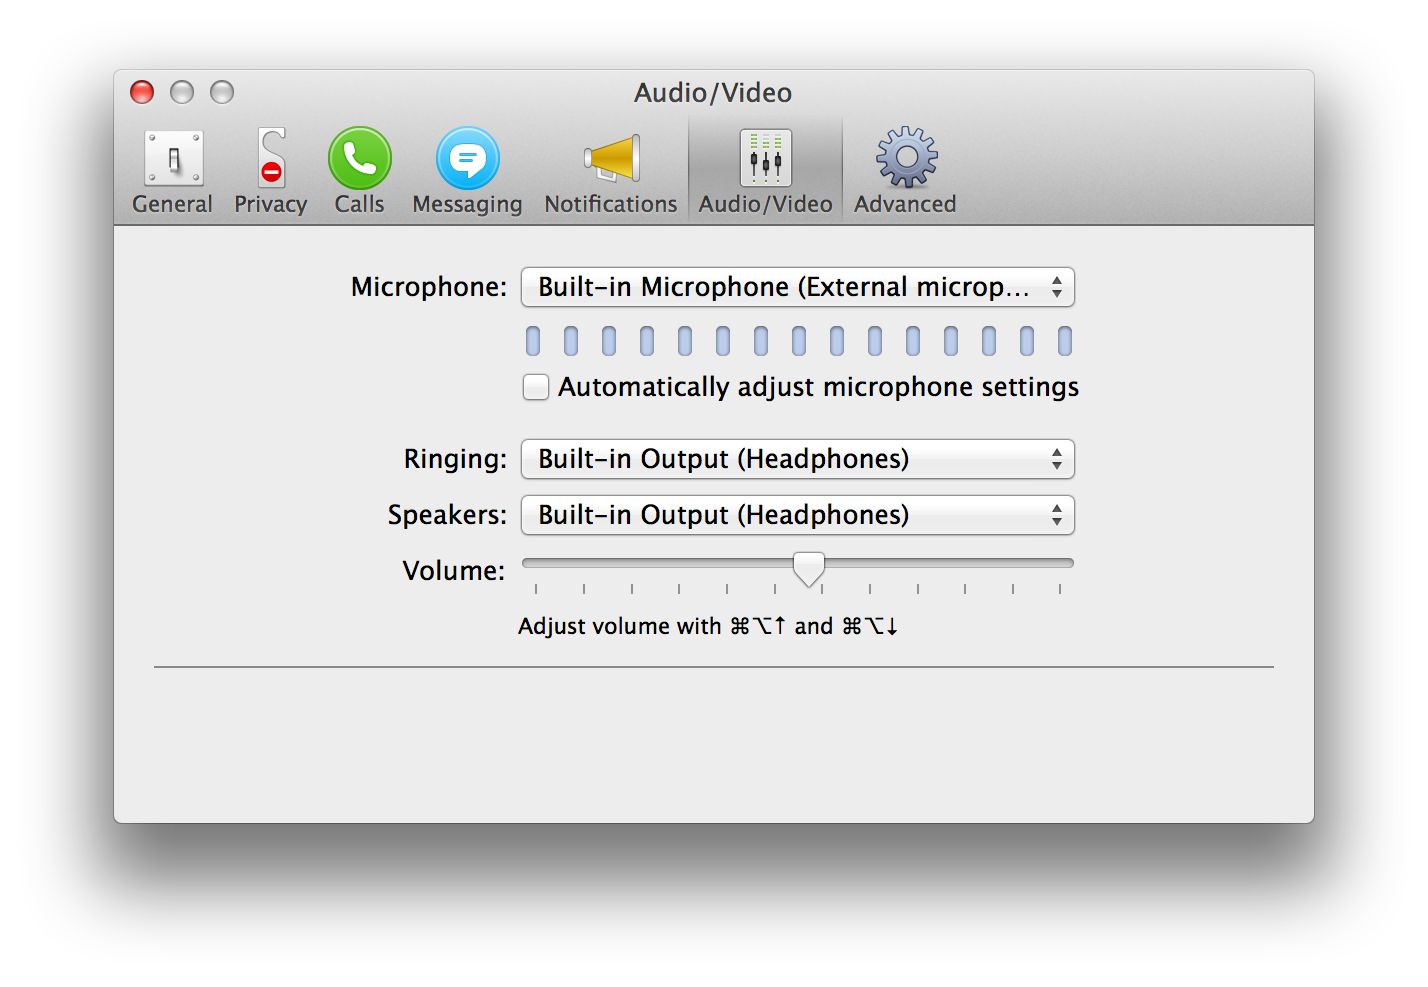Image resolution: width=1428 pixels, height=987 pixels.
Task: Close the Audio/Video preferences window
Action: [142, 92]
